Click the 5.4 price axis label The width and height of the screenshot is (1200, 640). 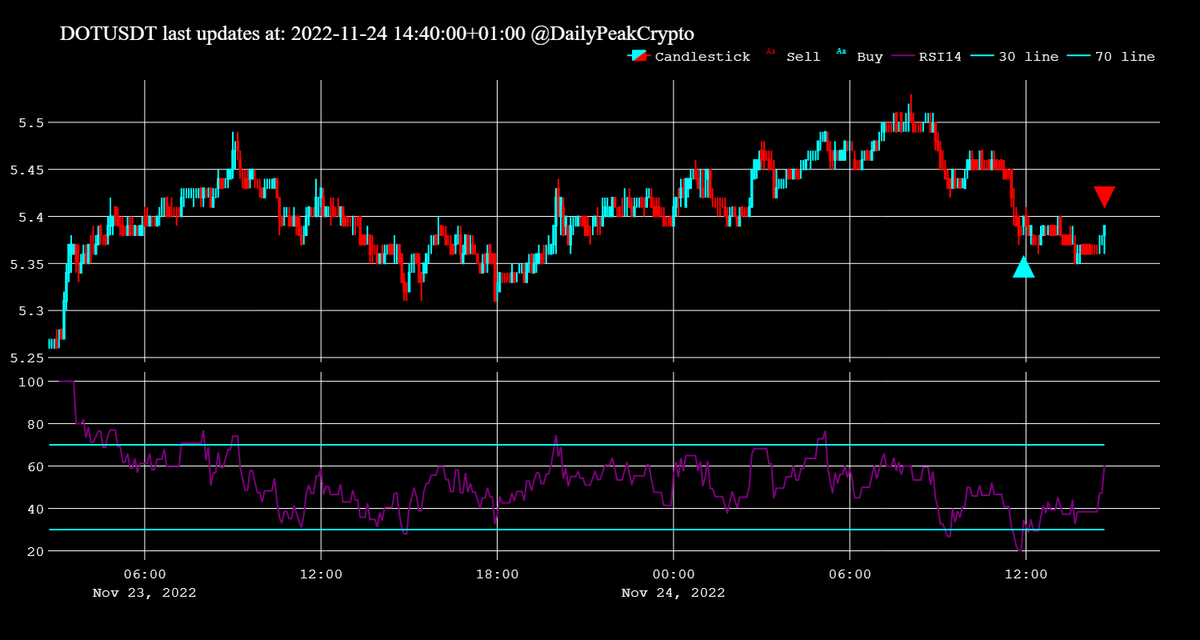point(29,217)
